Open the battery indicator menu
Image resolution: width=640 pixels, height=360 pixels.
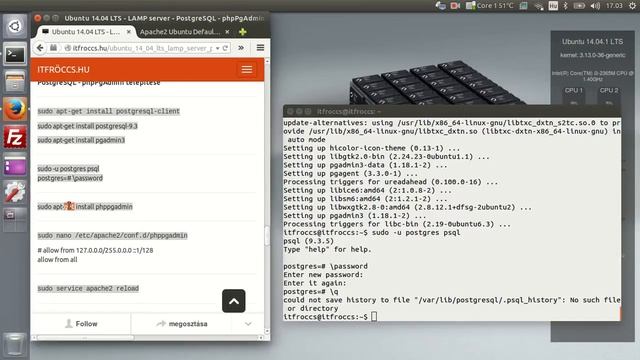(x=579, y=6)
